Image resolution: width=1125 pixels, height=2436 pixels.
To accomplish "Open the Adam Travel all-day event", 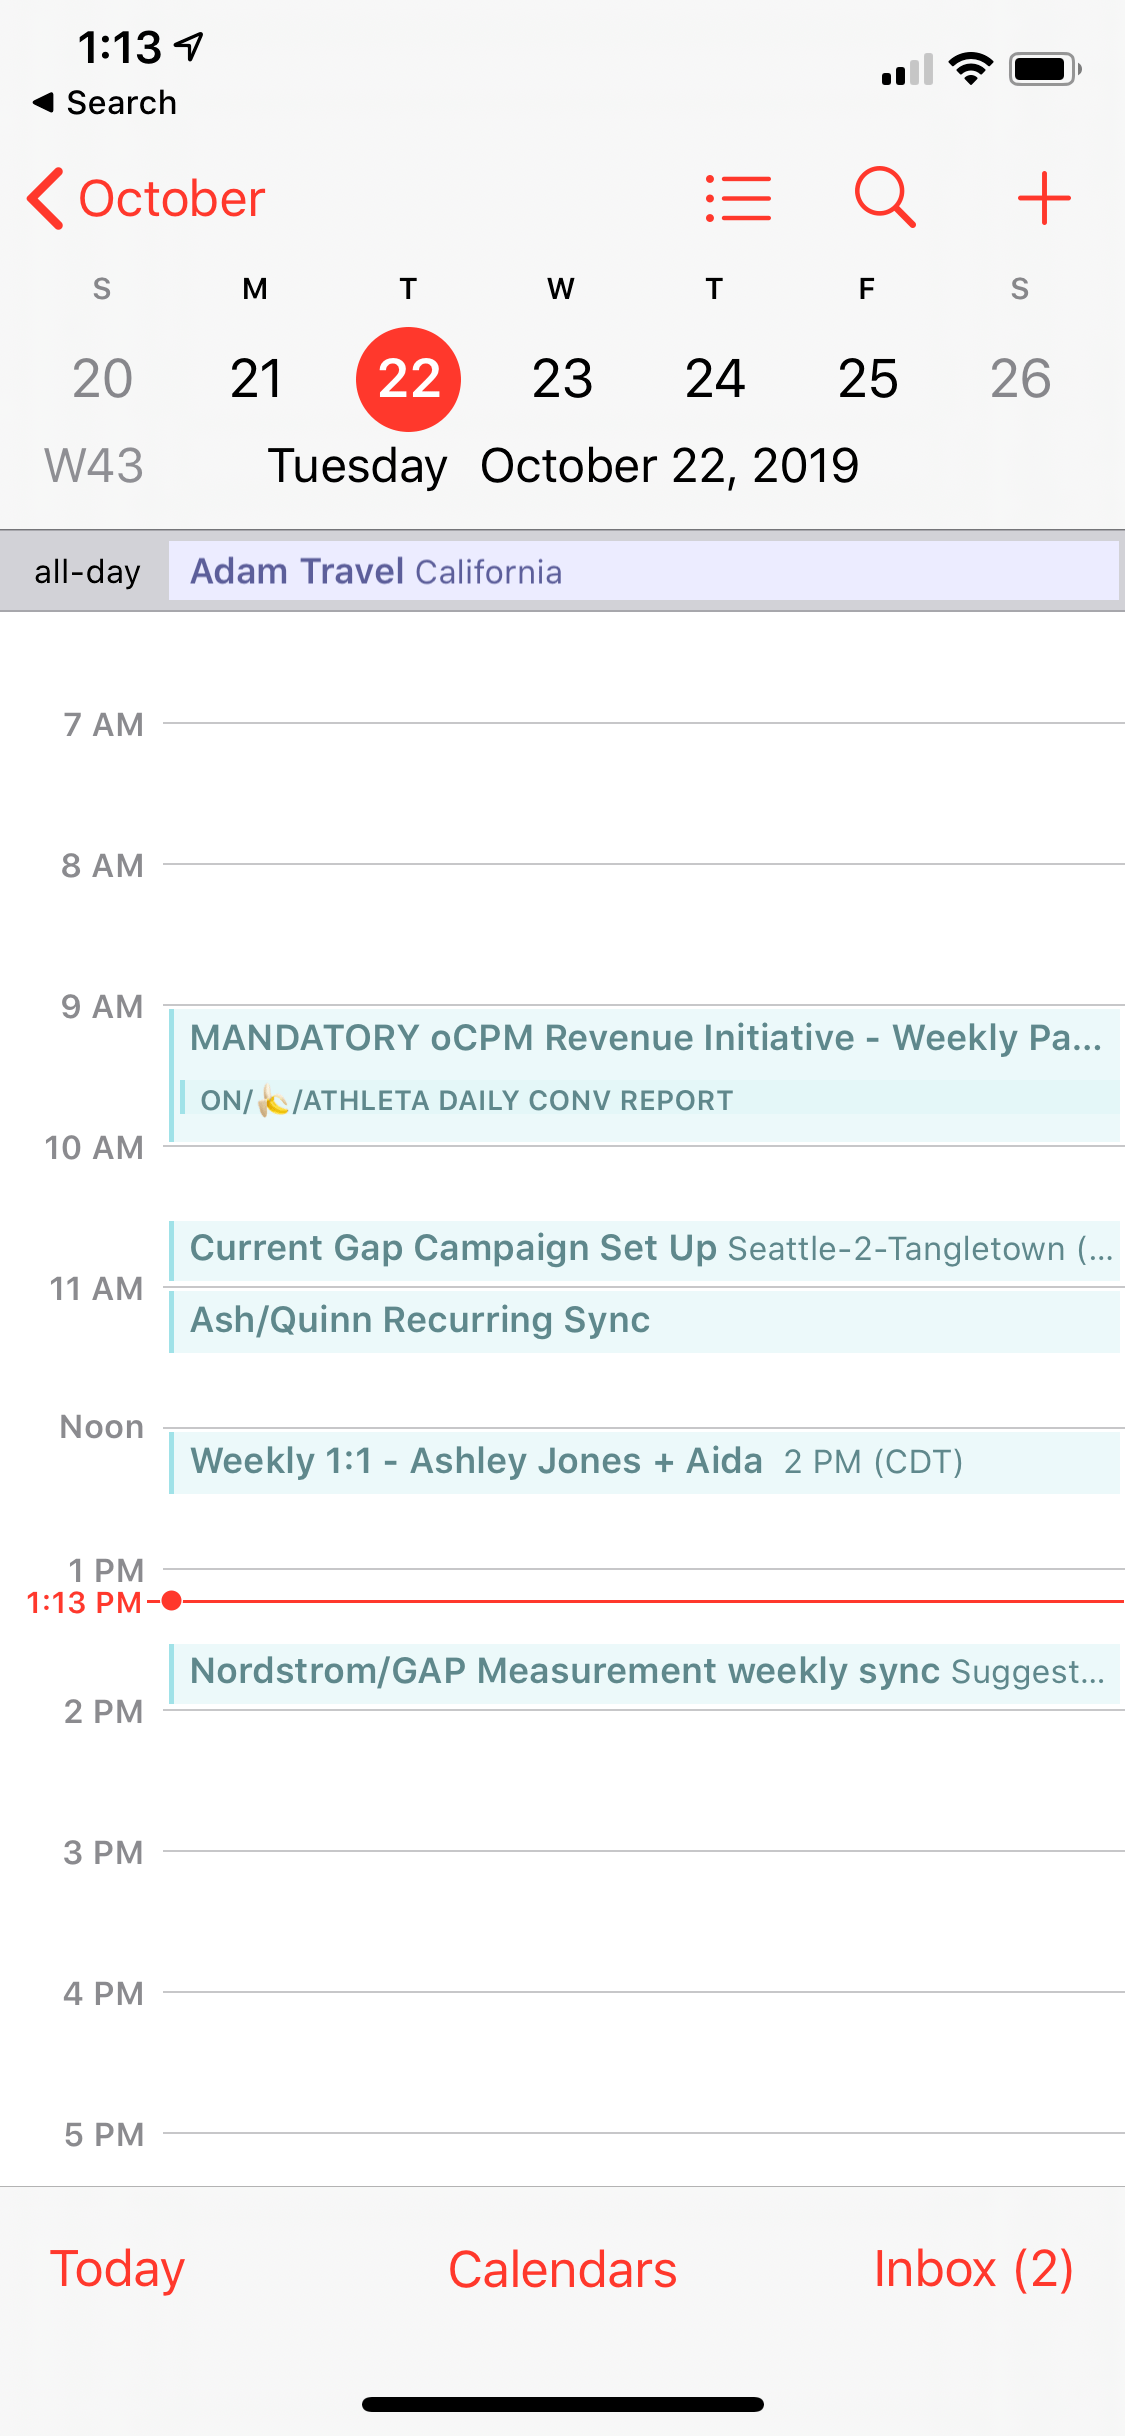I will point(642,571).
